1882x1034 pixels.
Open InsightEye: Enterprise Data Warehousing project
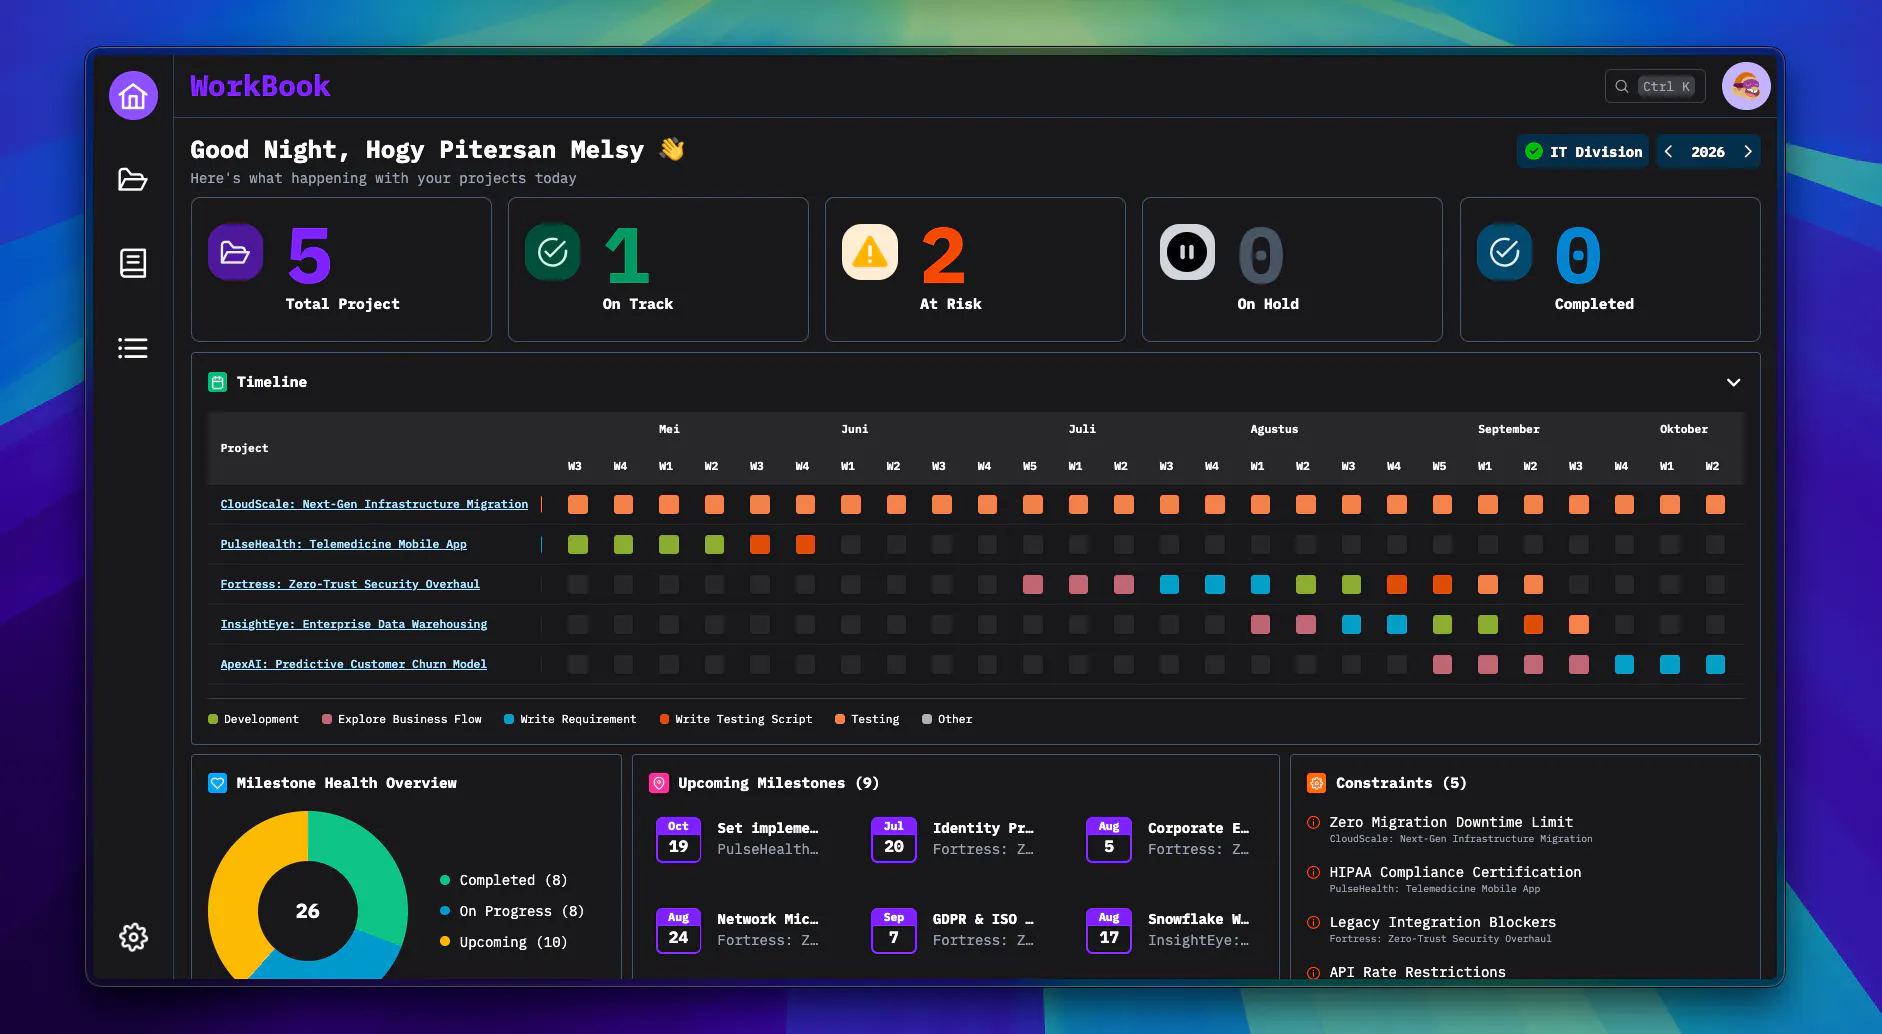(354, 624)
